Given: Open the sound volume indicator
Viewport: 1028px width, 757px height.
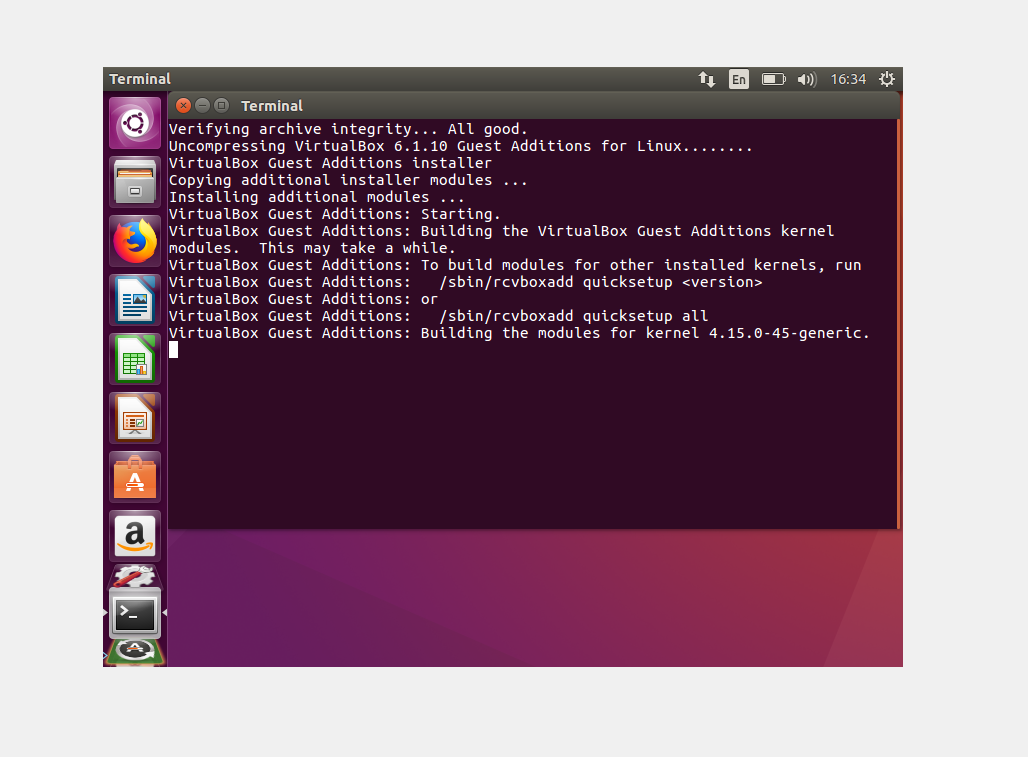Looking at the screenshot, I should pos(807,79).
